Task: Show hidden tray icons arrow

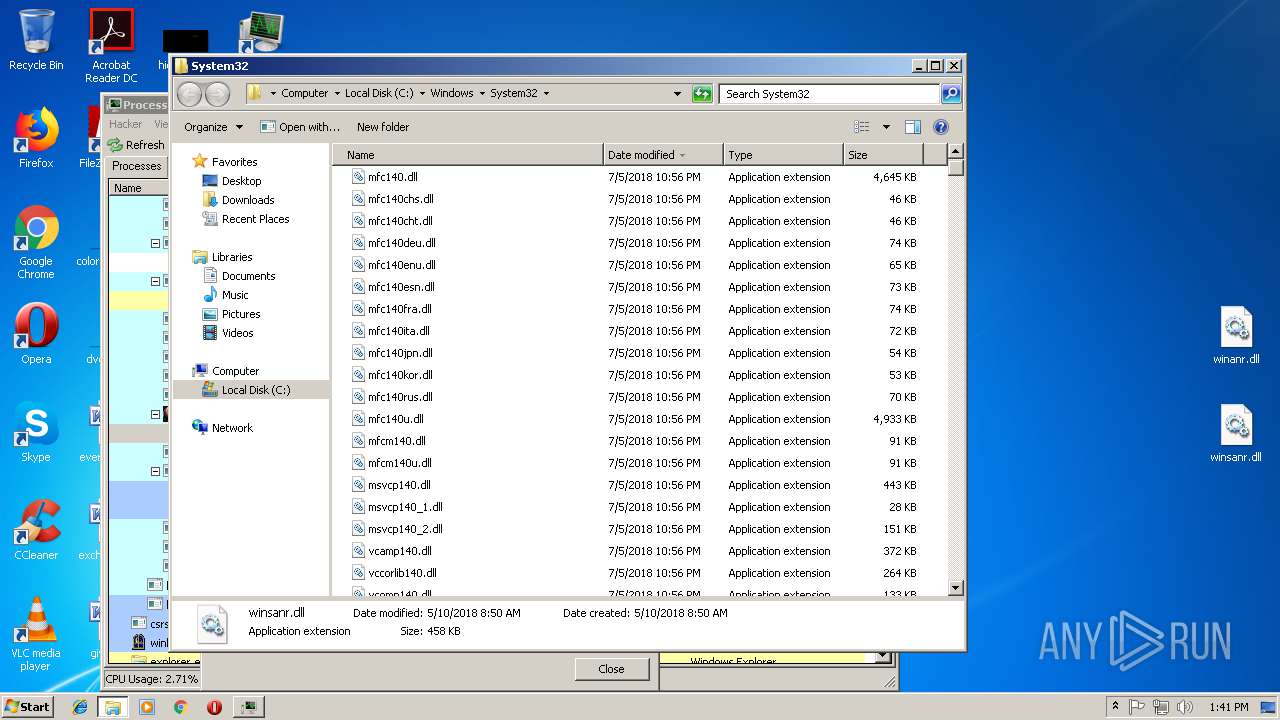Action: [x=1115, y=707]
